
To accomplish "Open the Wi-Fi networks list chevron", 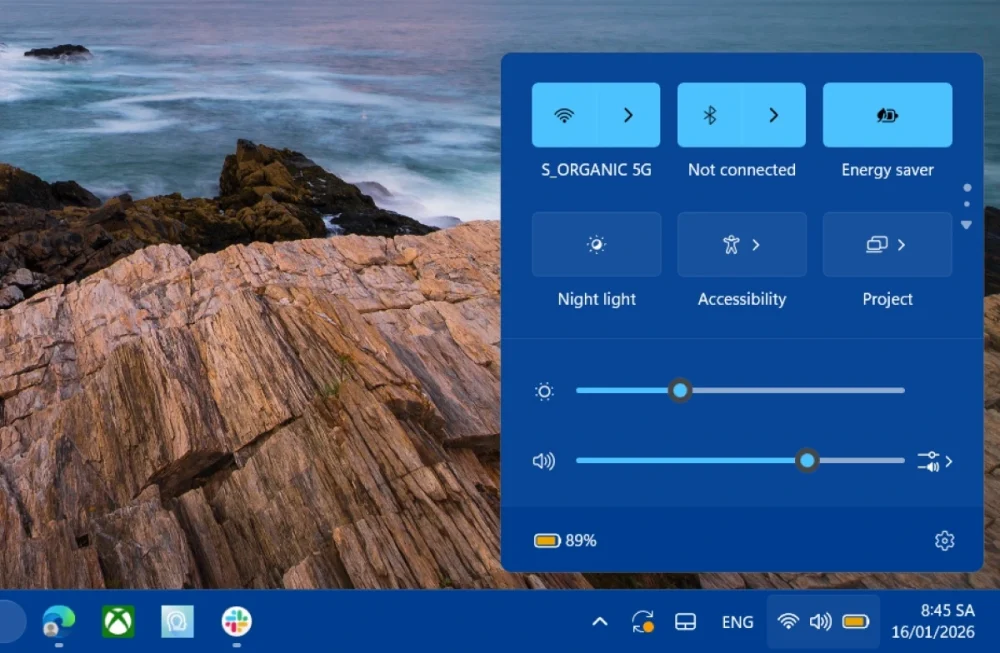I will point(628,115).
